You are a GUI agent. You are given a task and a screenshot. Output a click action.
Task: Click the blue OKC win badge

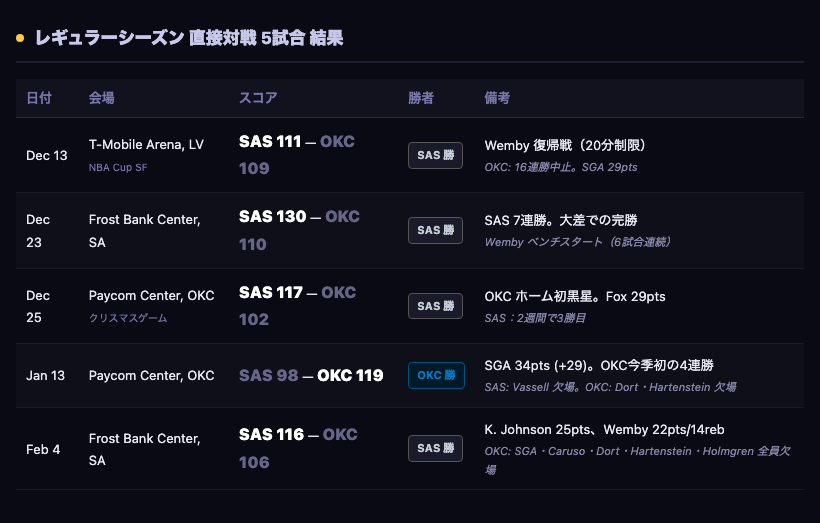[x=436, y=376]
